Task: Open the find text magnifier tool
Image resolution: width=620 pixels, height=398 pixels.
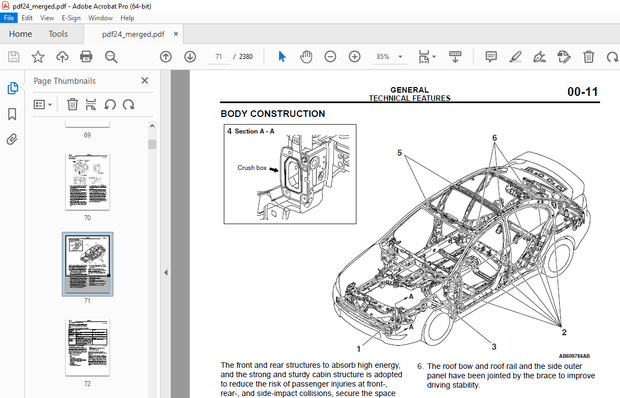Action: click(x=111, y=57)
